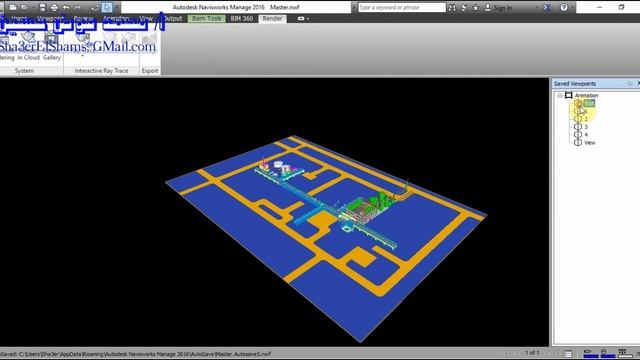Click the Print icon in quick access toolbar

[54, 7]
